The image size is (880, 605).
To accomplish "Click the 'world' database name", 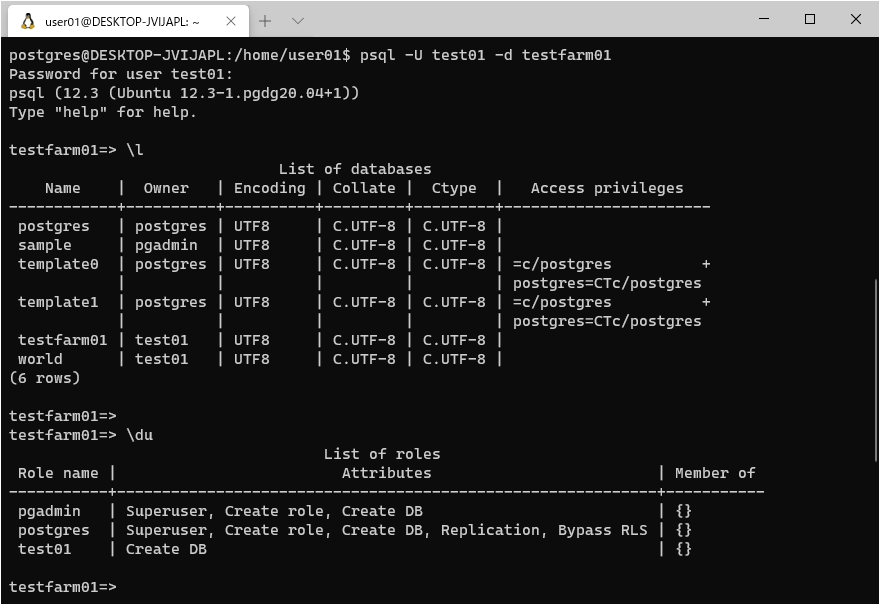I will (x=40, y=359).
